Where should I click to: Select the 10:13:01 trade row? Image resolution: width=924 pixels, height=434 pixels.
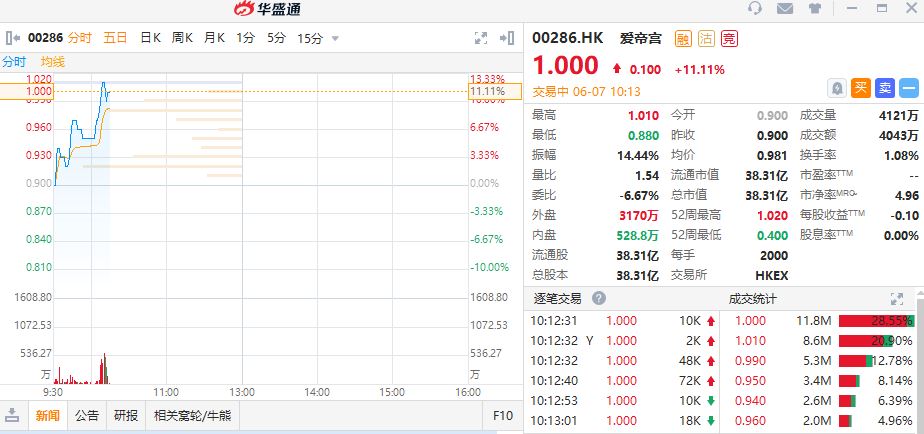624,421
